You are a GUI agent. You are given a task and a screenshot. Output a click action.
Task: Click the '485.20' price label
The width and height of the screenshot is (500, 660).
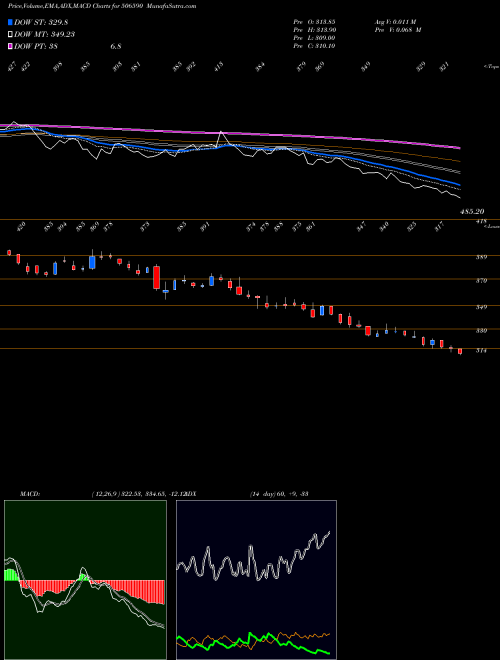472,212
